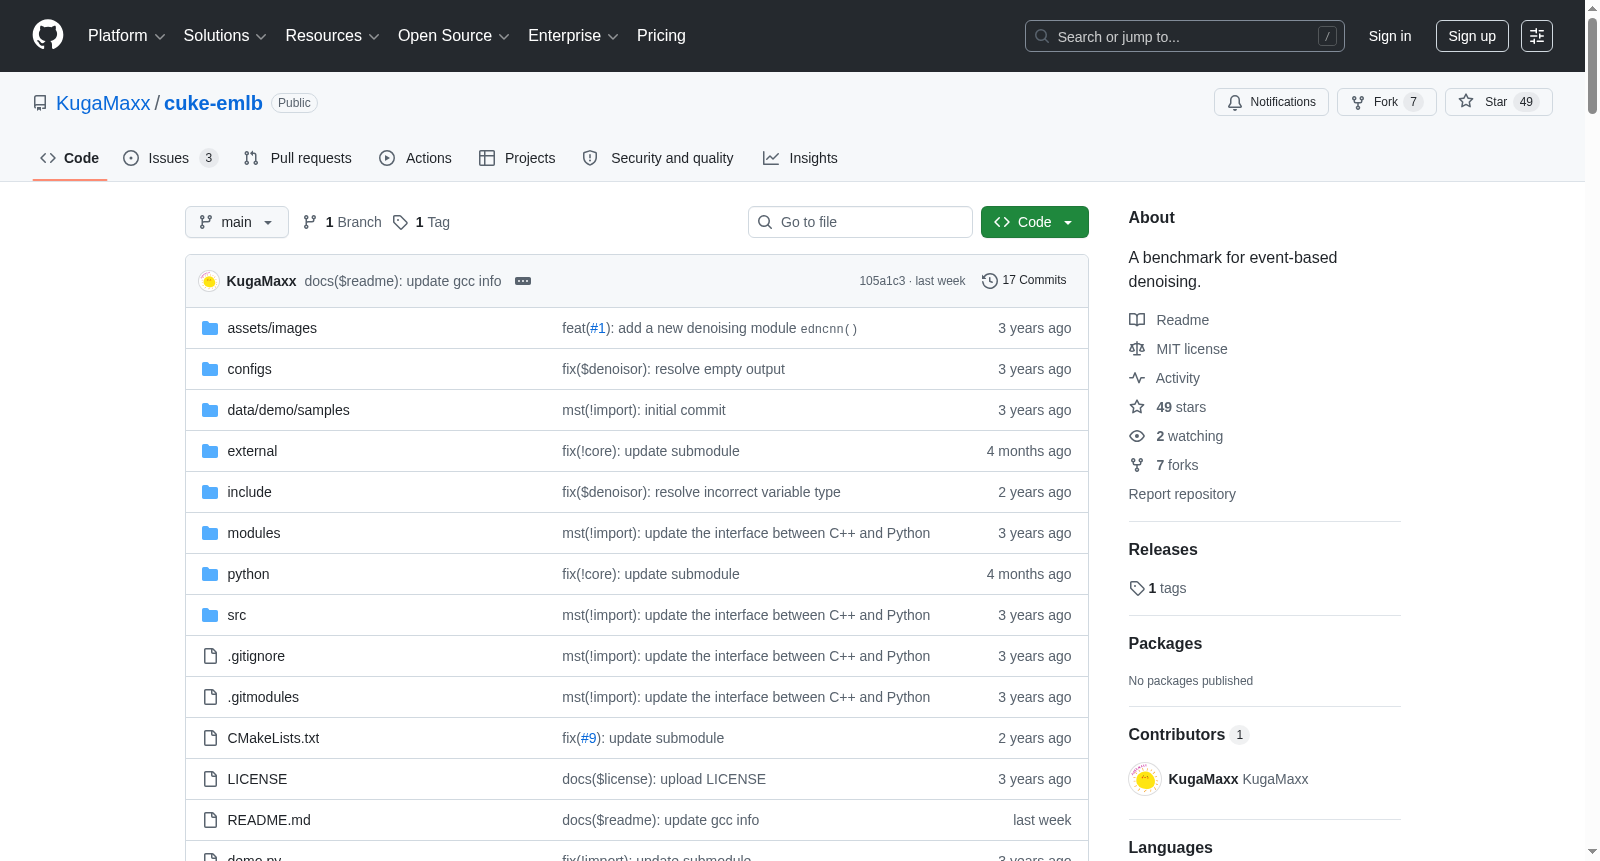Click the magnifier icon in header search
Screen dimensions: 1600x861
tap(1042, 37)
